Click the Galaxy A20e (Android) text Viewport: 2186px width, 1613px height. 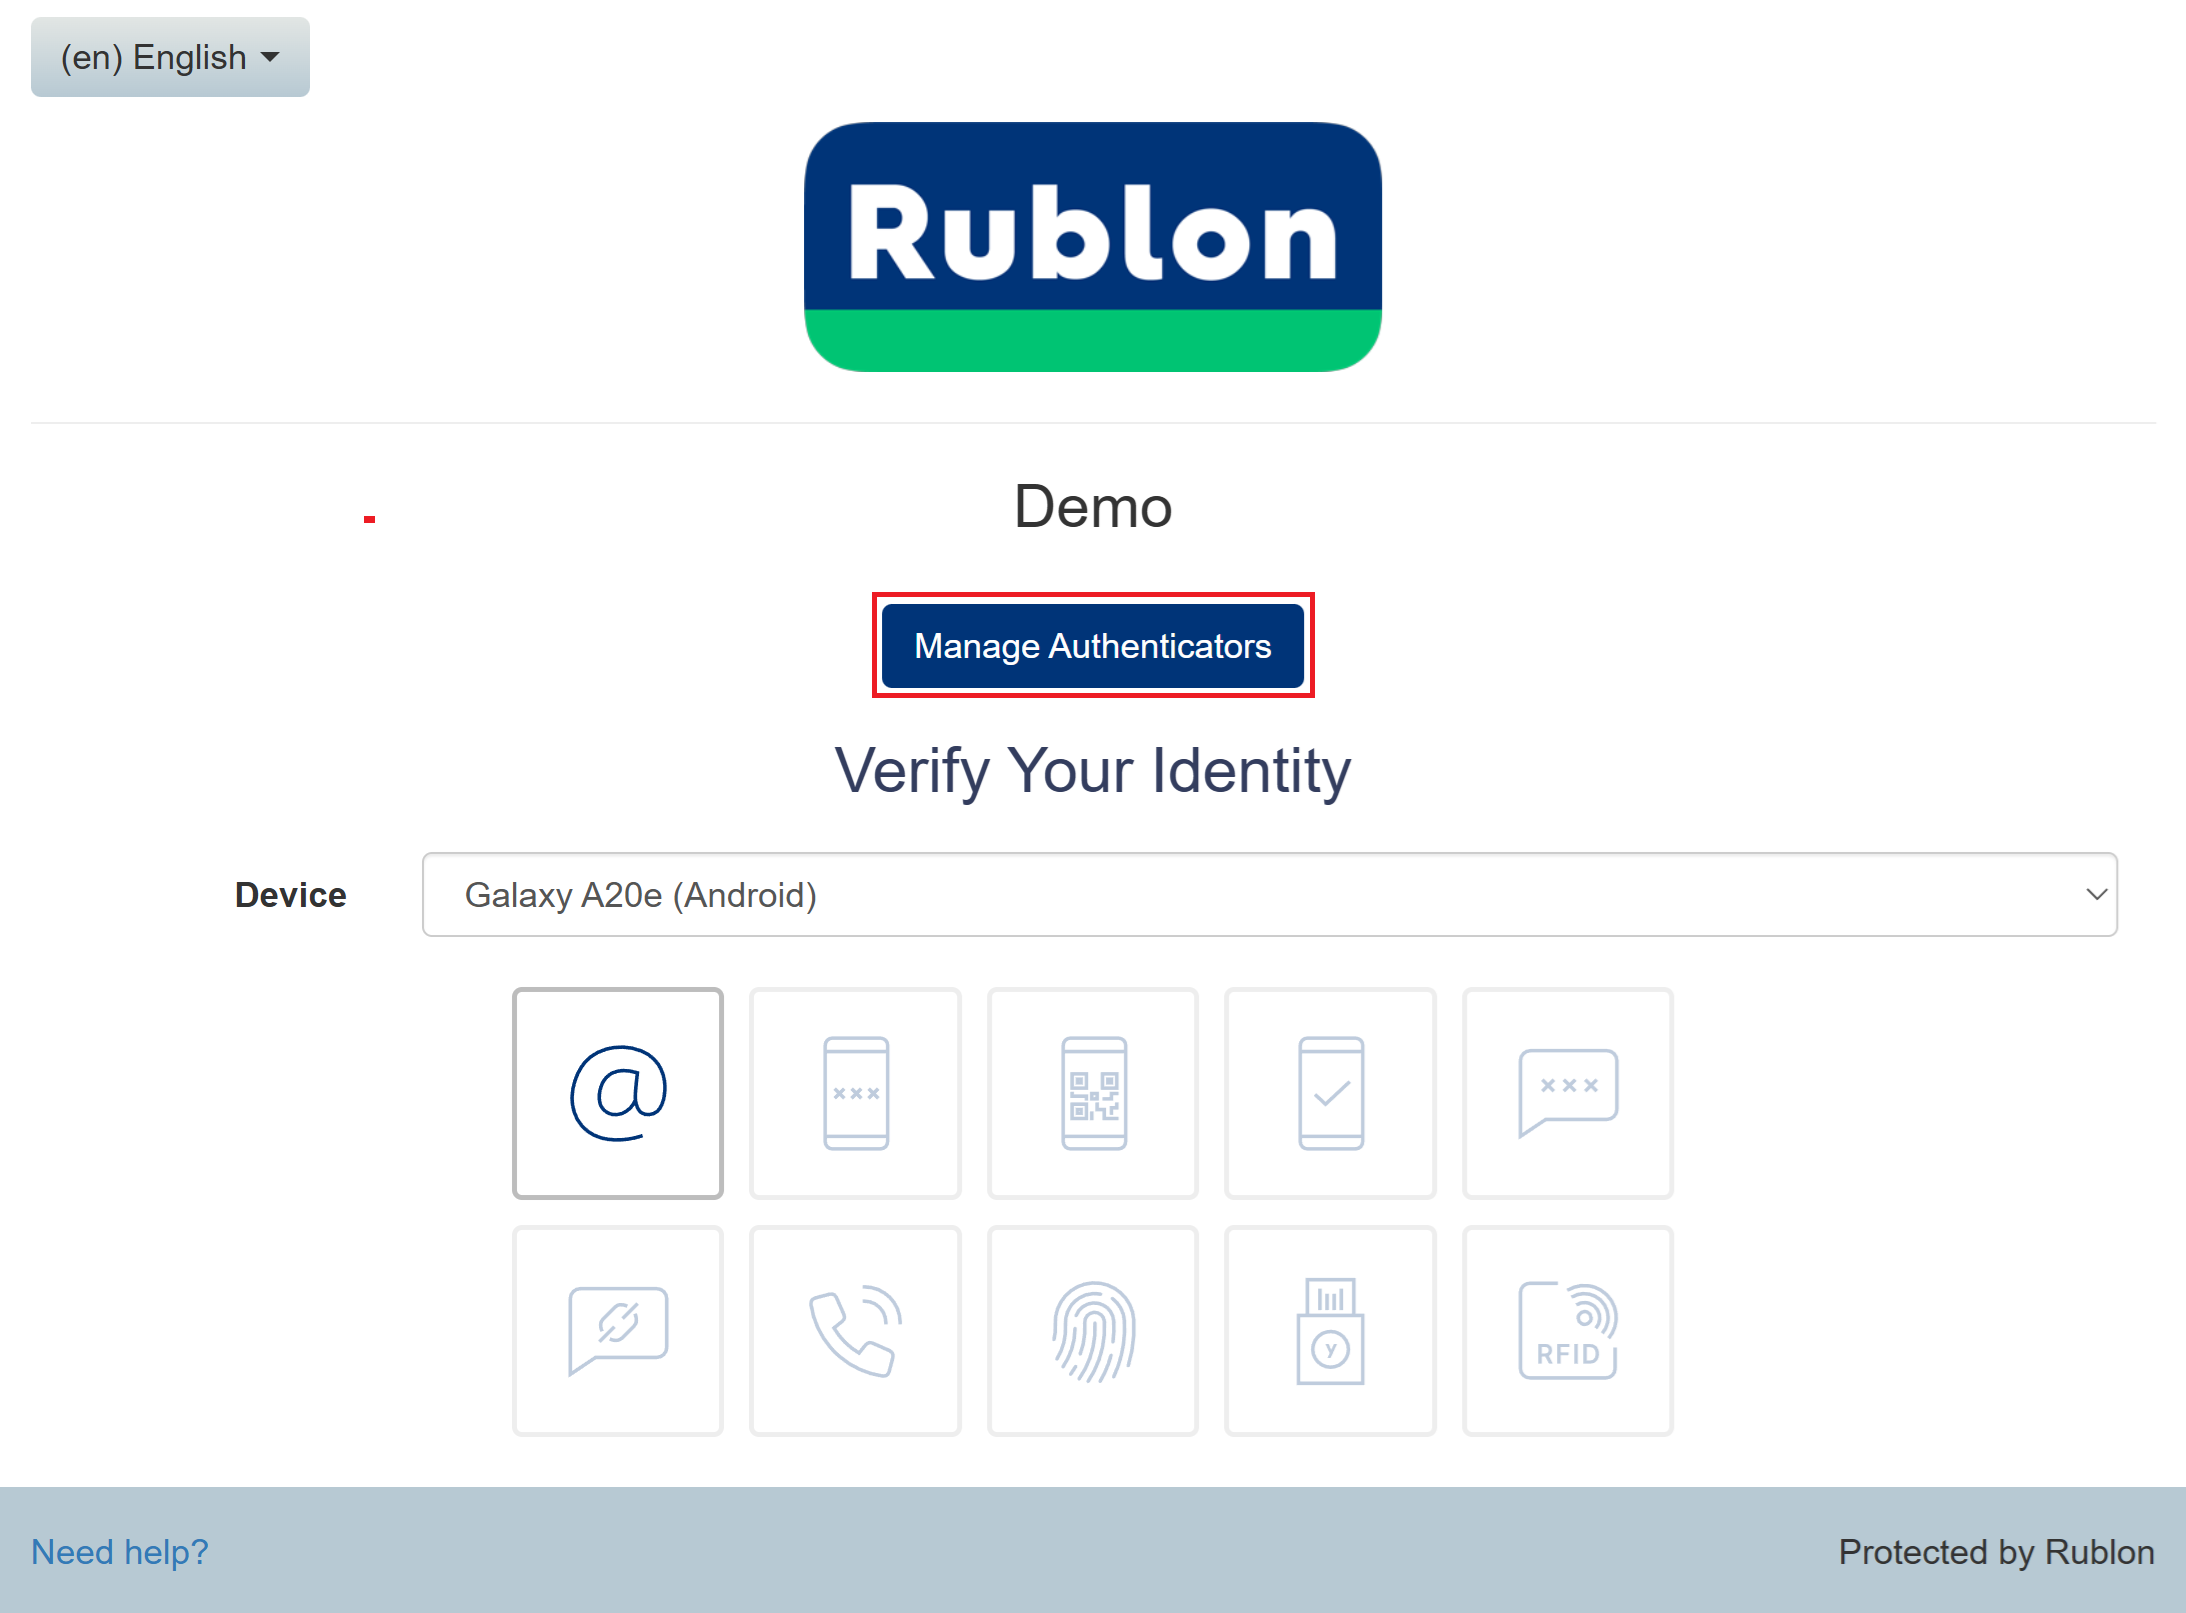point(640,894)
